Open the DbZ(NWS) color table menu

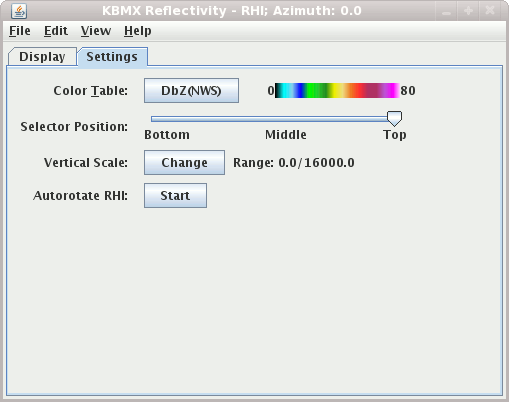191,91
